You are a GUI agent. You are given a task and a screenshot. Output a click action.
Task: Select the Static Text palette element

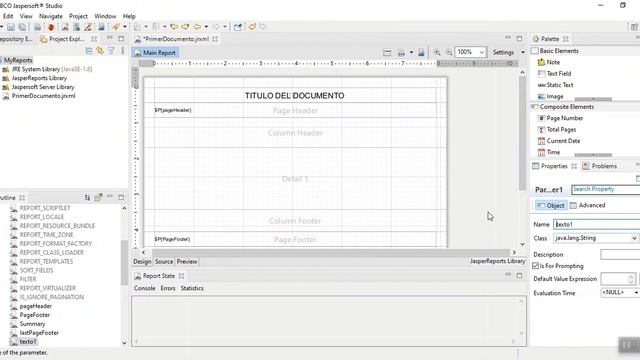[556, 85]
